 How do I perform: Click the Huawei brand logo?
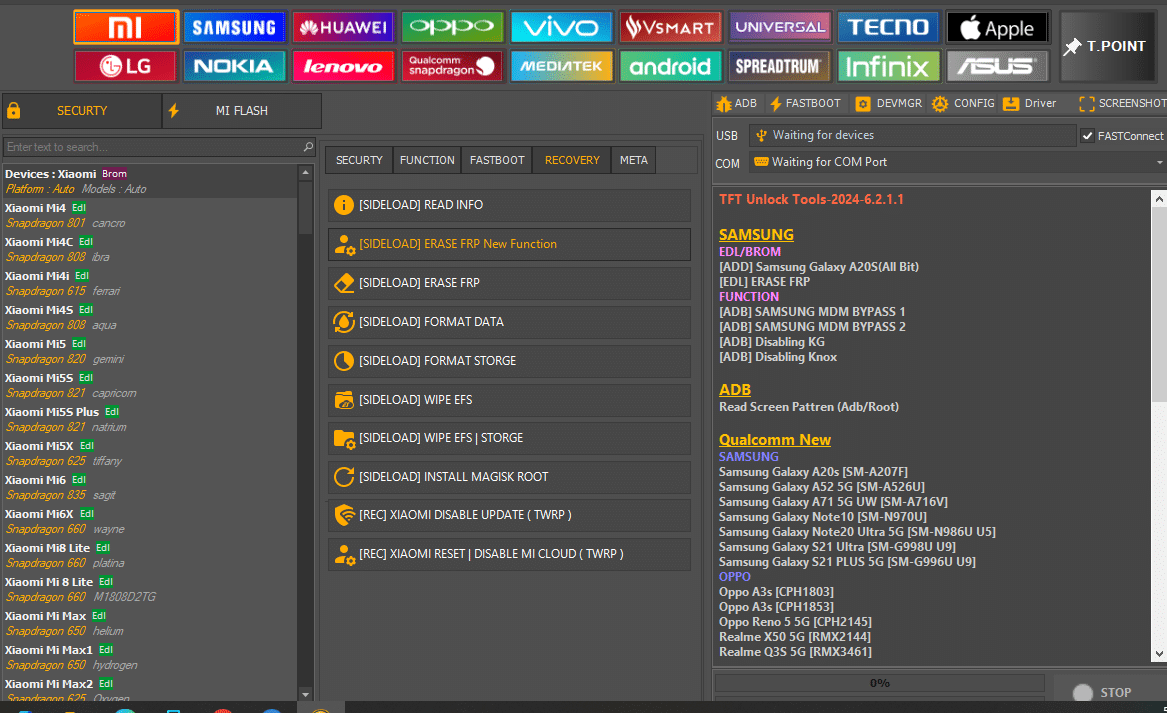pos(343,27)
